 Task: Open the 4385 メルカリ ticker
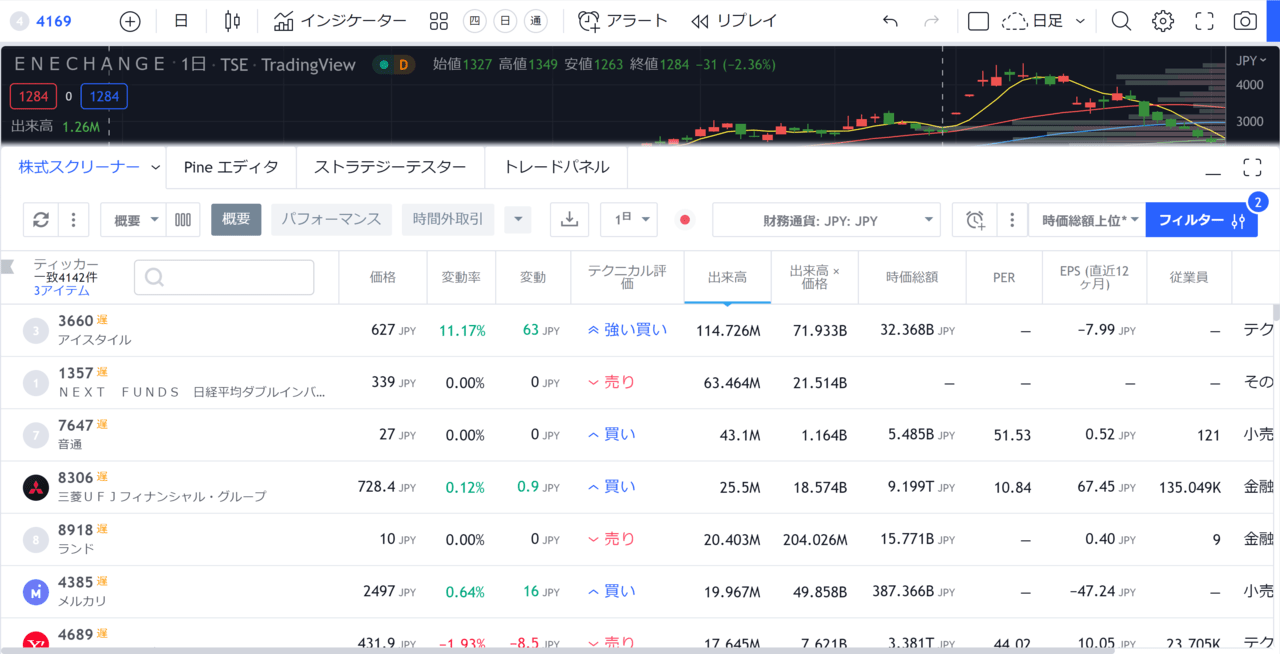[x=76, y=581]
